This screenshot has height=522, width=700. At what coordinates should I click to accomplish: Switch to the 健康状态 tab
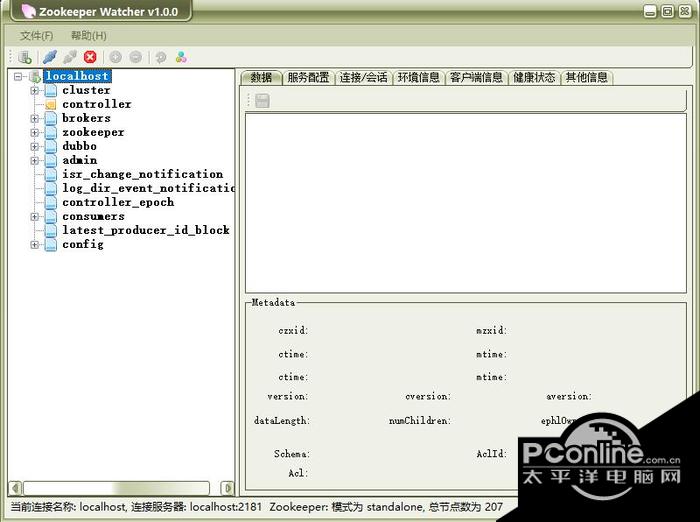534,78
